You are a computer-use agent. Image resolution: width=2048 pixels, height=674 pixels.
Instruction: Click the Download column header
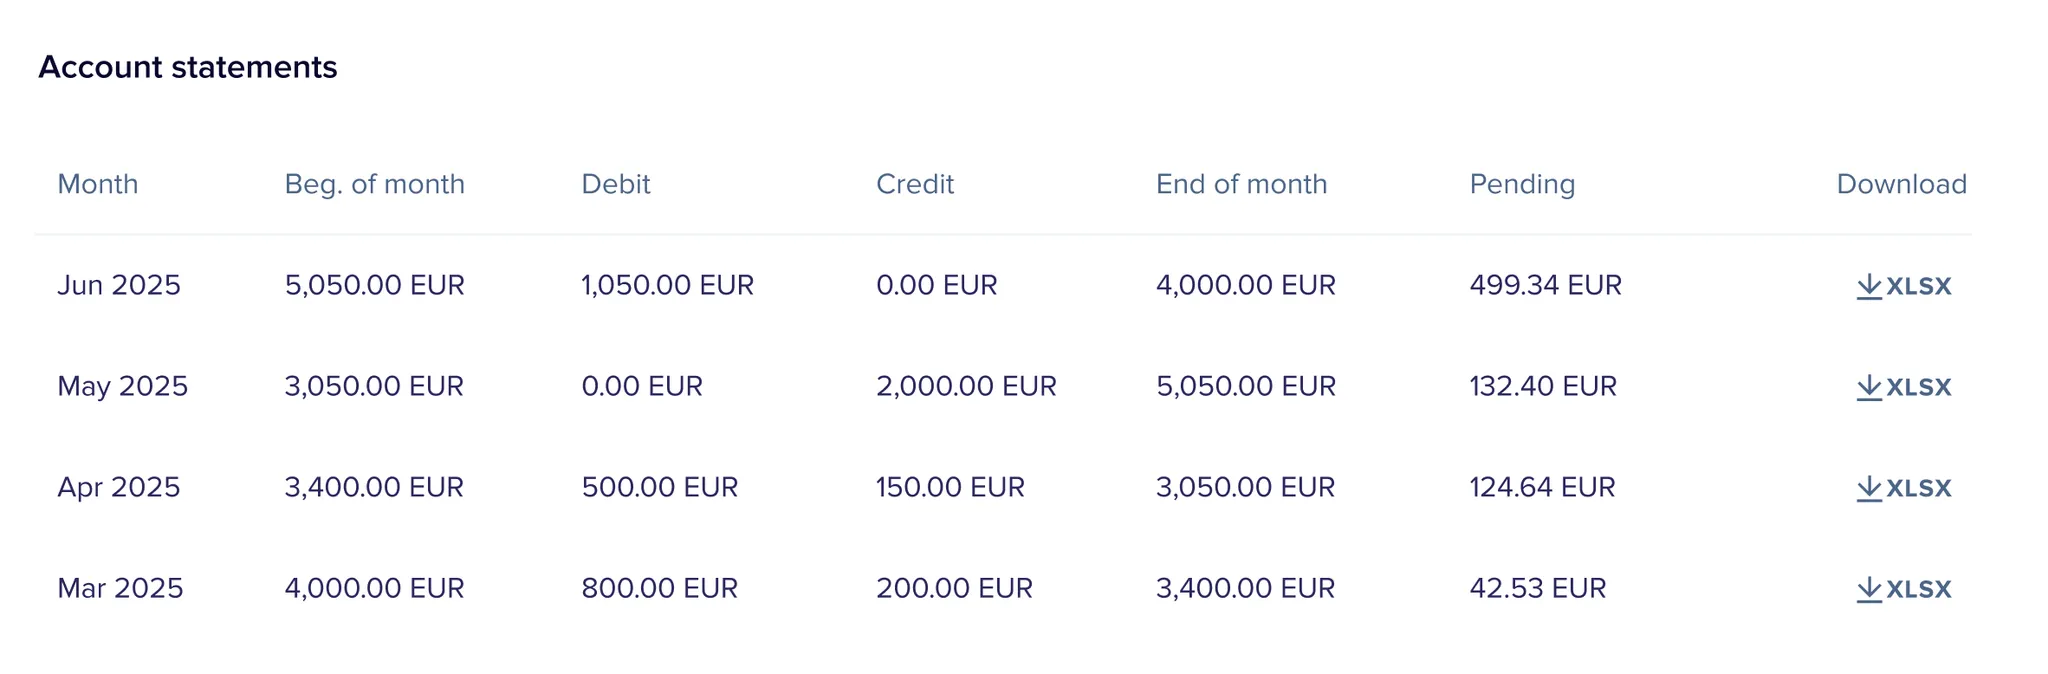[1902, 184]
